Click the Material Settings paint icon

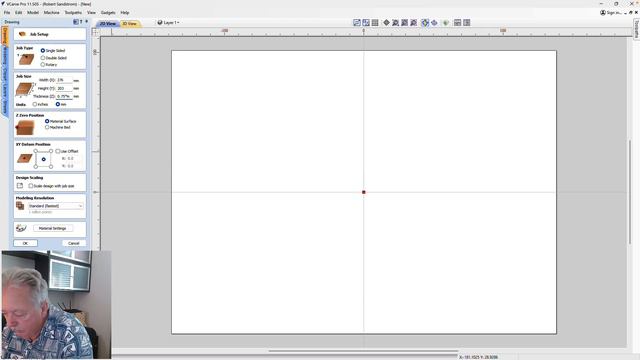(x=21, y=228)
